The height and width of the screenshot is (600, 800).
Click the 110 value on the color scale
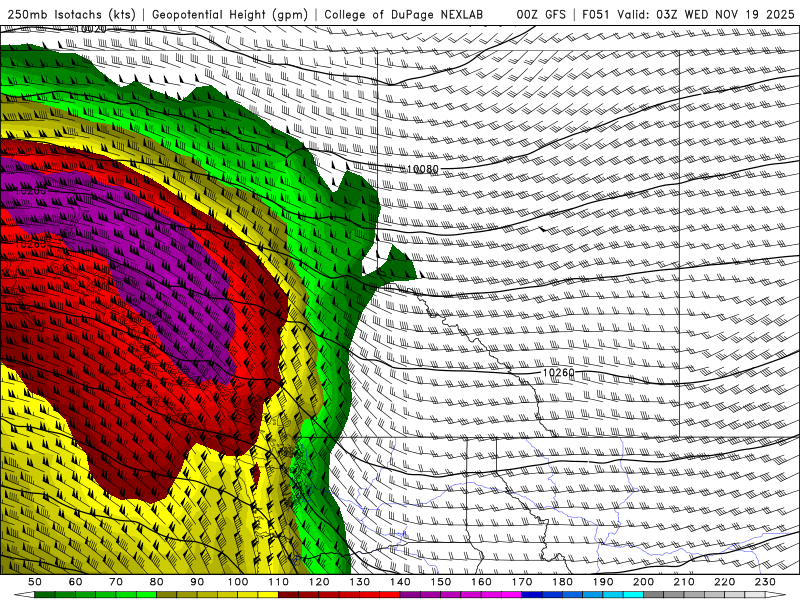278,582
